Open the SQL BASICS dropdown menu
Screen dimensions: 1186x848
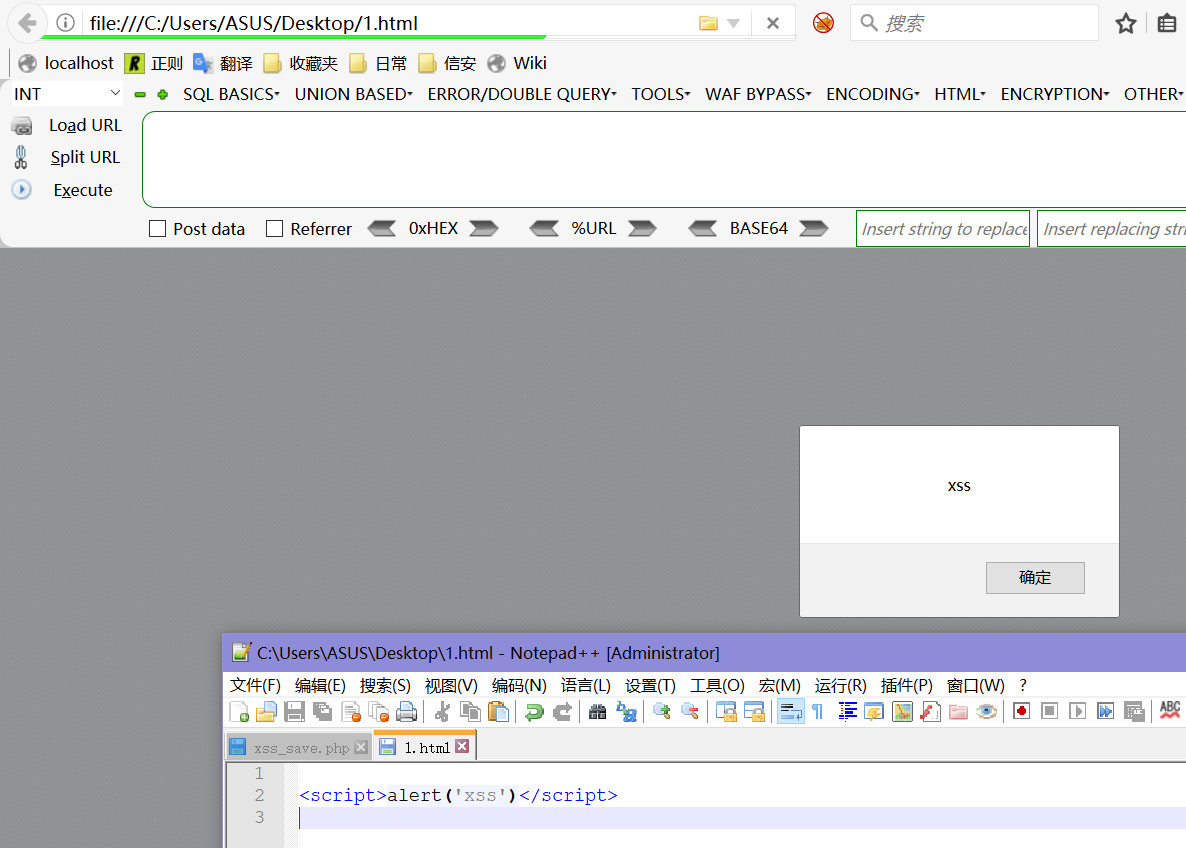[231, 94]
